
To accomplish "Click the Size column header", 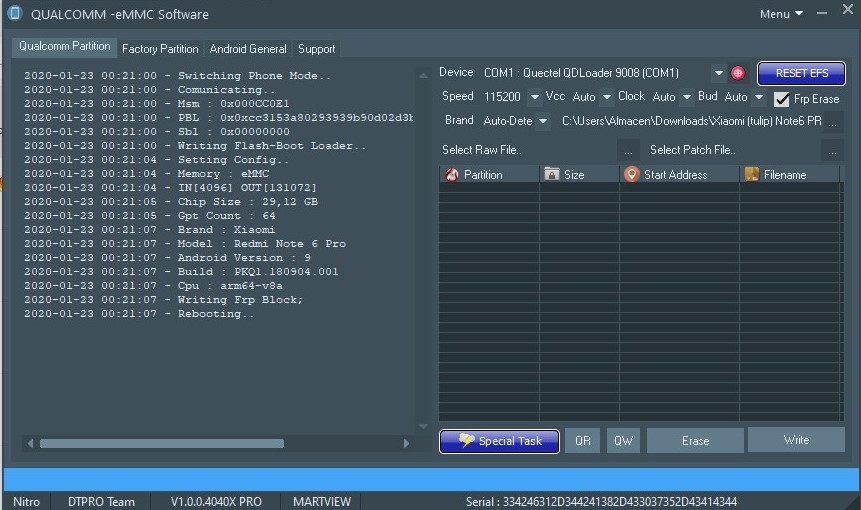I will (579, 175).
